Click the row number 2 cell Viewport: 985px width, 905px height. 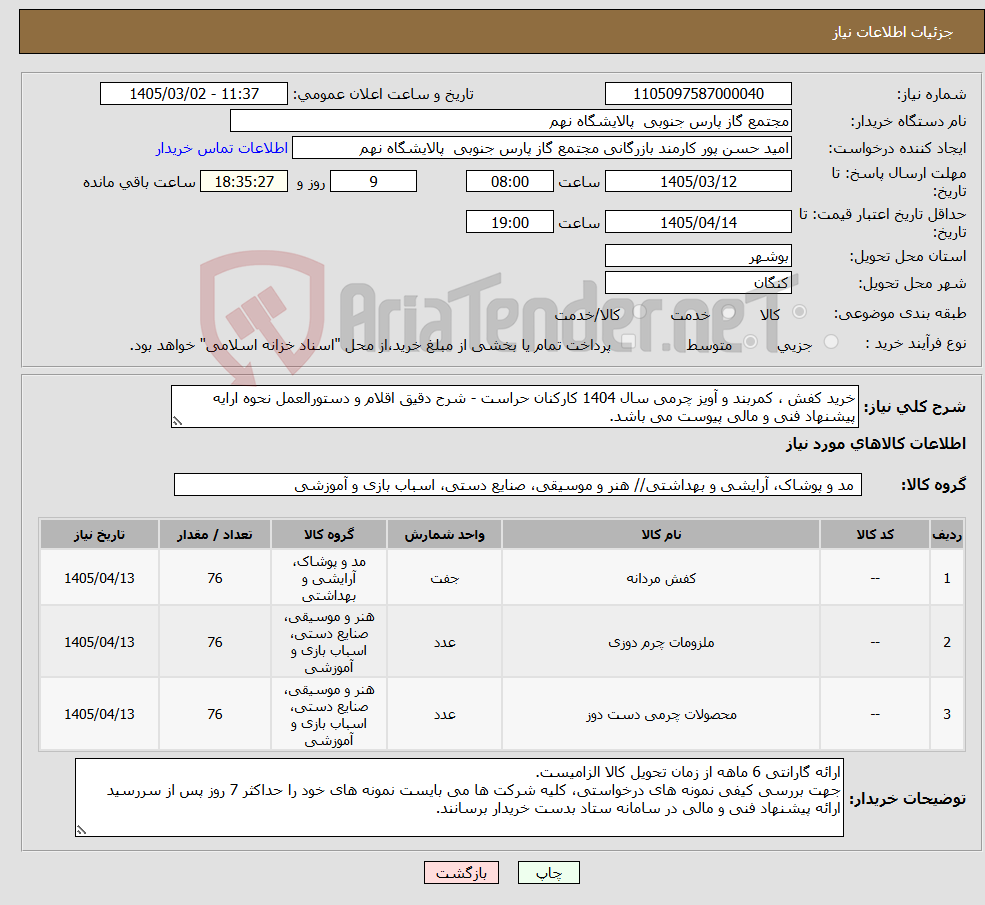tap(947, 642)
